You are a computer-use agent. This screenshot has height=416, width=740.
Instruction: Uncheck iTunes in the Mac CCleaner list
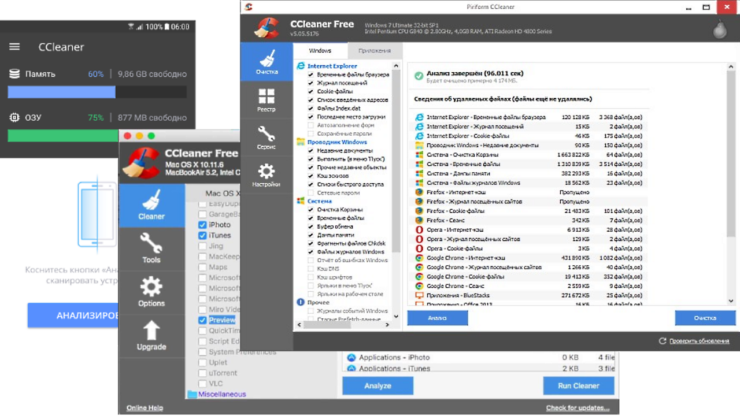click(x=202, y=235)
